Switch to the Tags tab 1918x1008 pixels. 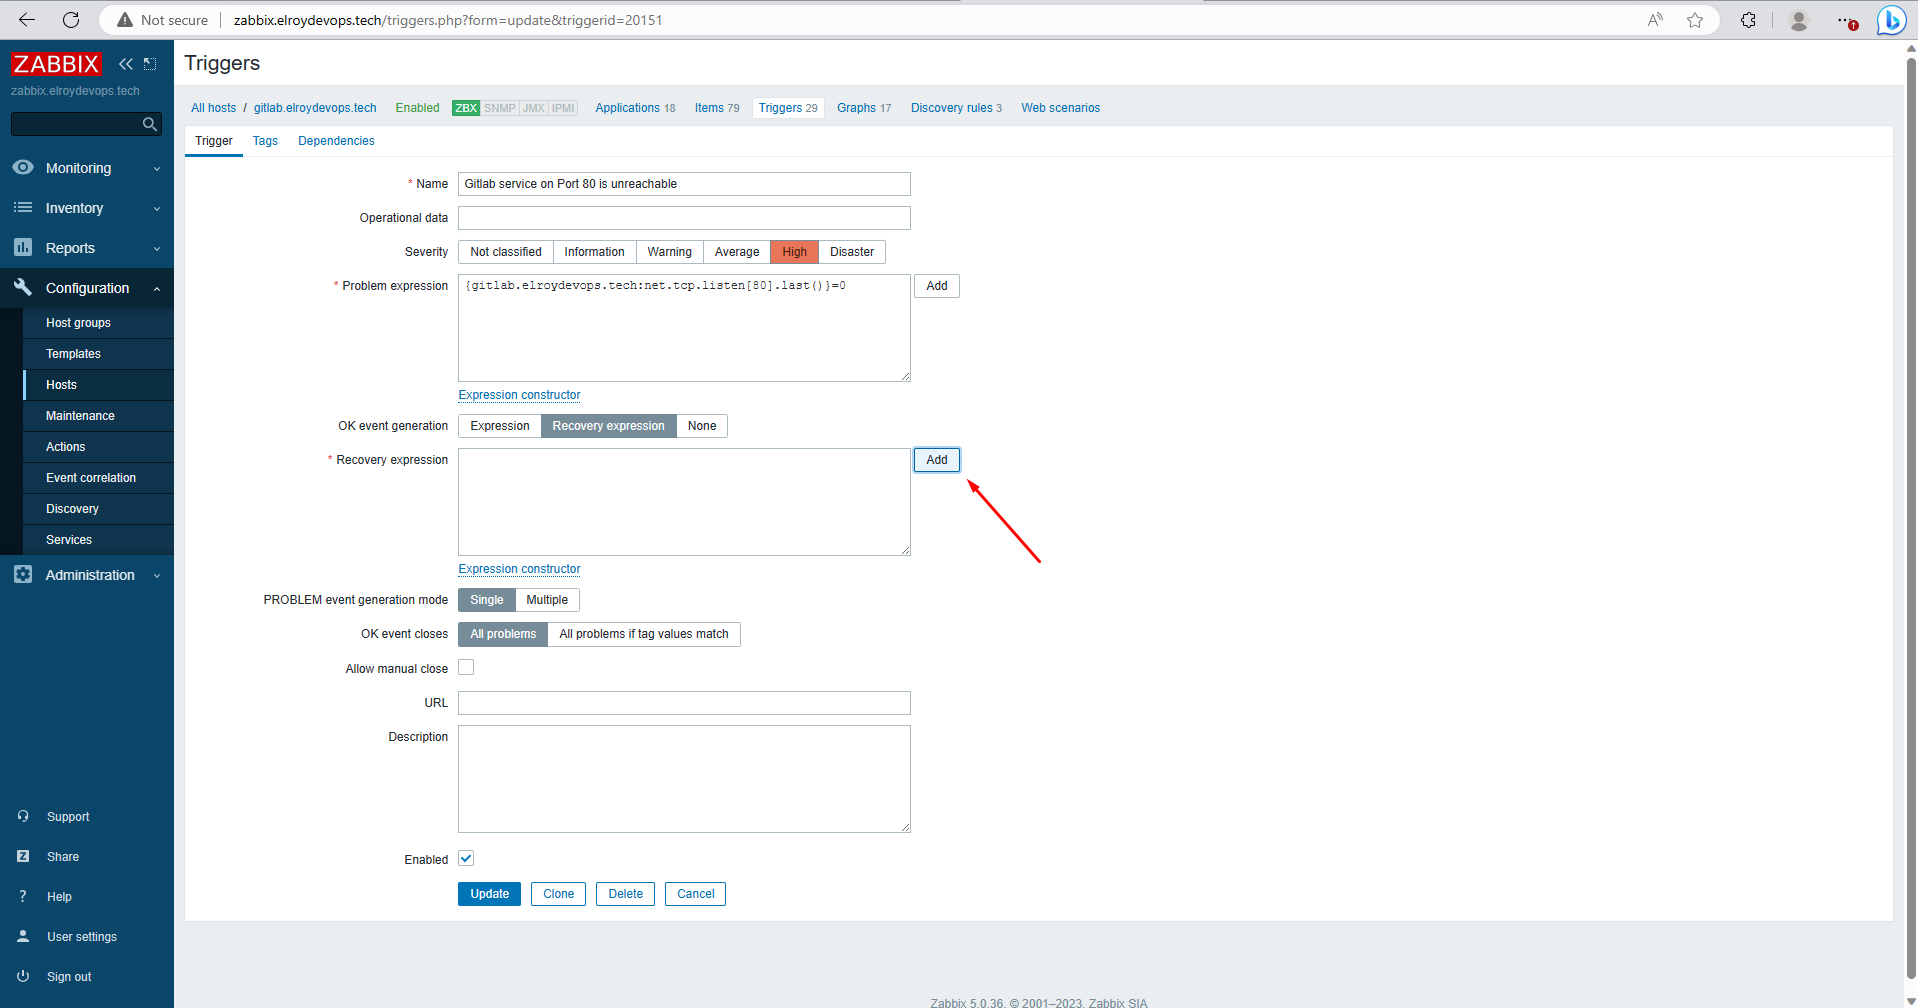click(x=265, y=141)
